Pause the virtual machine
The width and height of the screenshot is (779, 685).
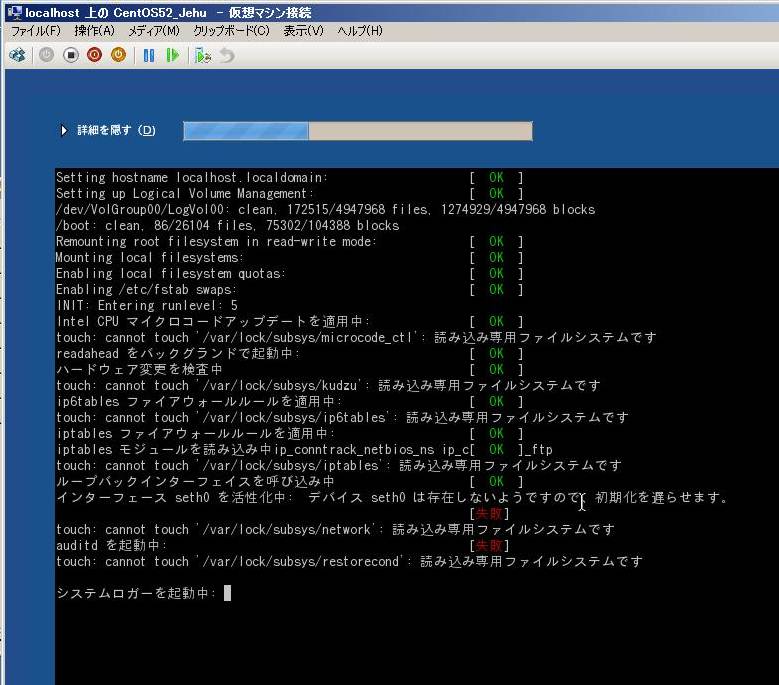tap(149, 55)
